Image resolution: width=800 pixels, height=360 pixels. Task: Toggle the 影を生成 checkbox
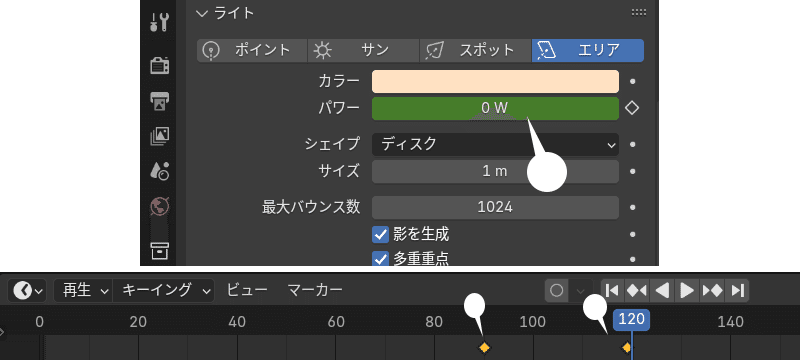[x=380, y=235]
